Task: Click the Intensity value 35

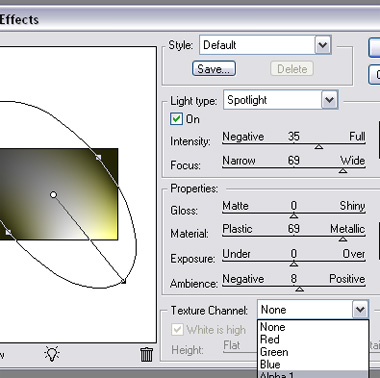Action: point(294,136)
